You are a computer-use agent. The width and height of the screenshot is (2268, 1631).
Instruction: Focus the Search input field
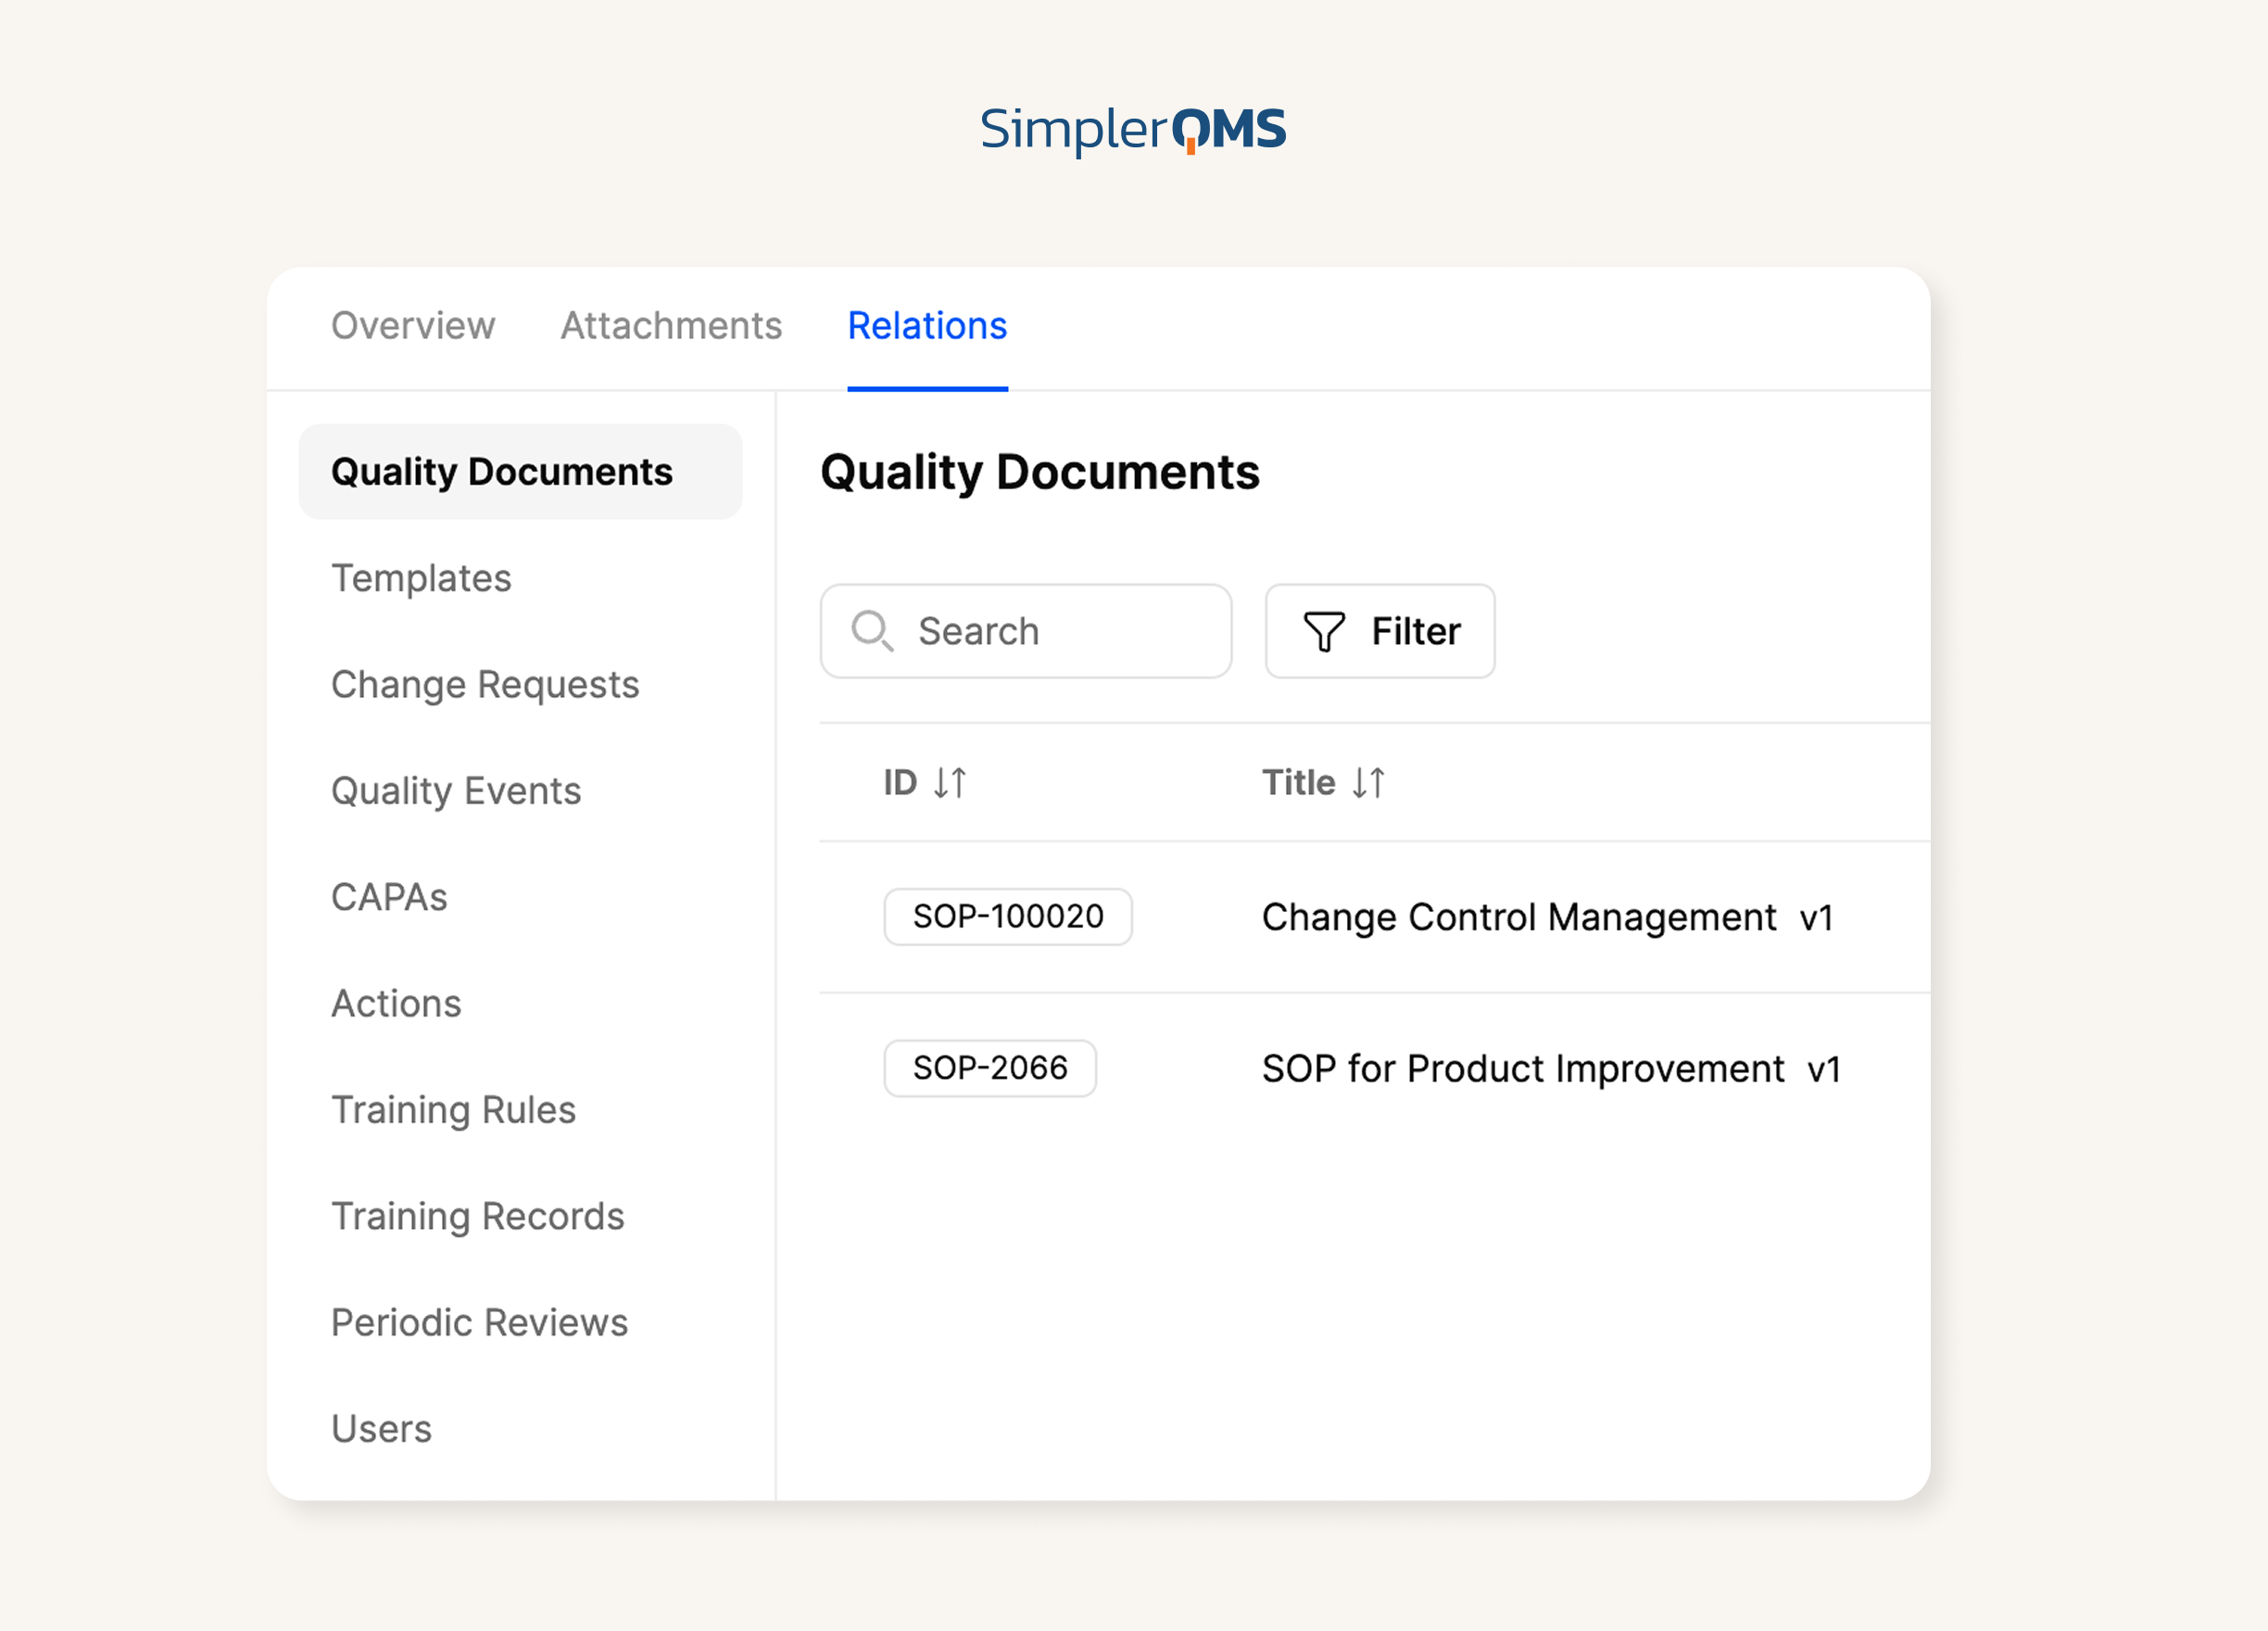[1026, 631]
